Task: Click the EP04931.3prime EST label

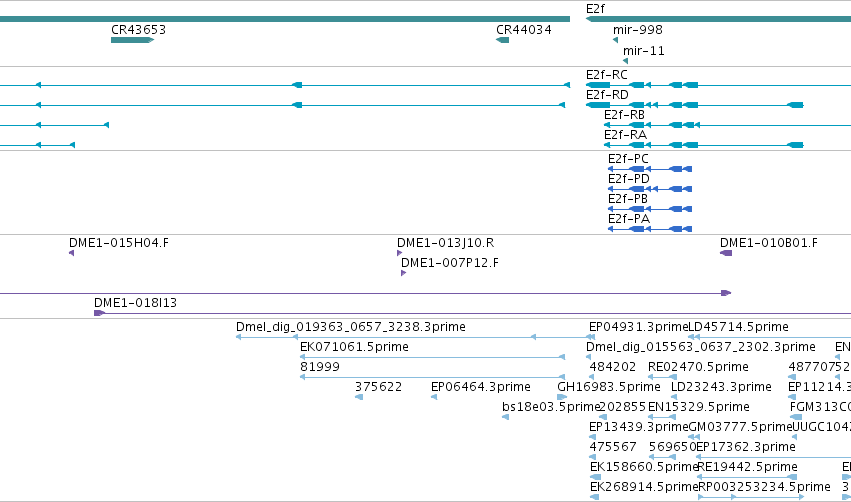Action: [638, 327]
